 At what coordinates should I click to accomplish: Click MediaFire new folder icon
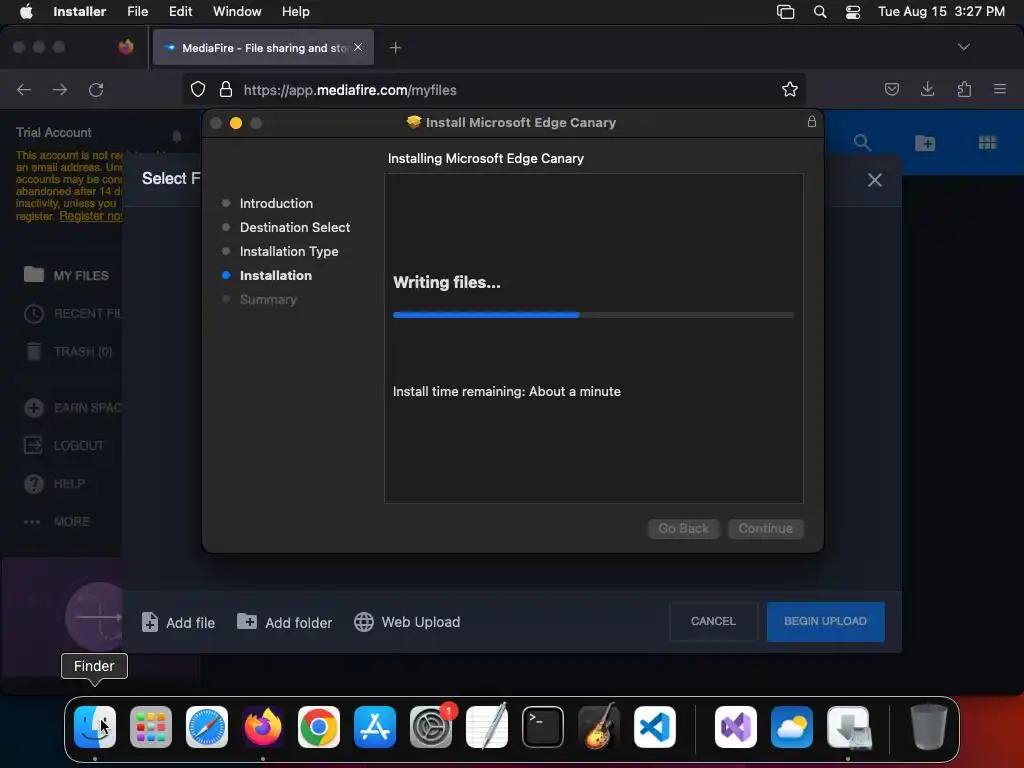[x=925, y=142]
